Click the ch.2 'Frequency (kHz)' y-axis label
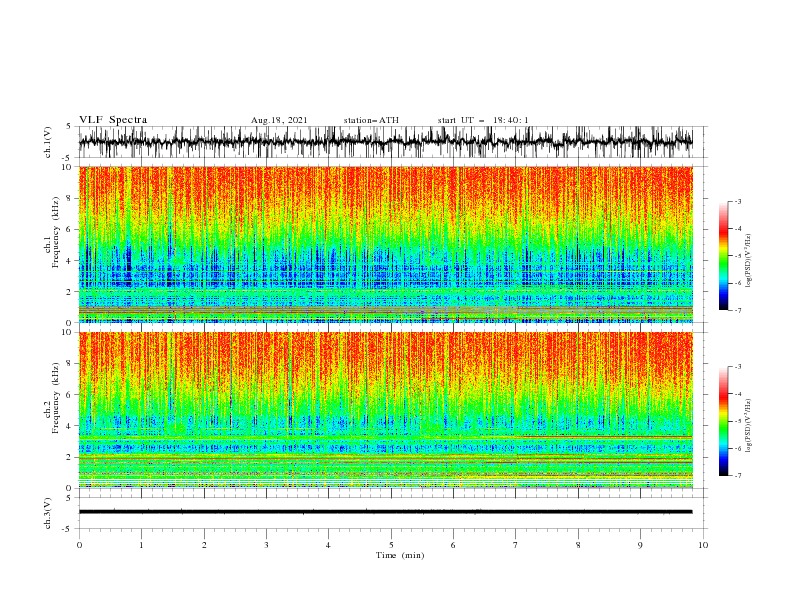The width and height of the screenshot is (792, 612). click(x=56, y=398)
